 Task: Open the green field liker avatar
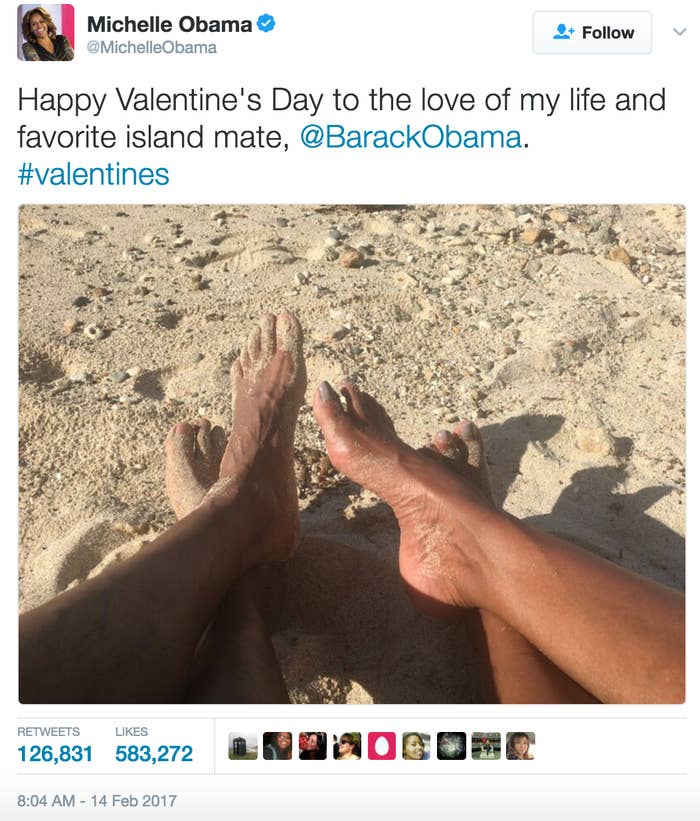486,746
